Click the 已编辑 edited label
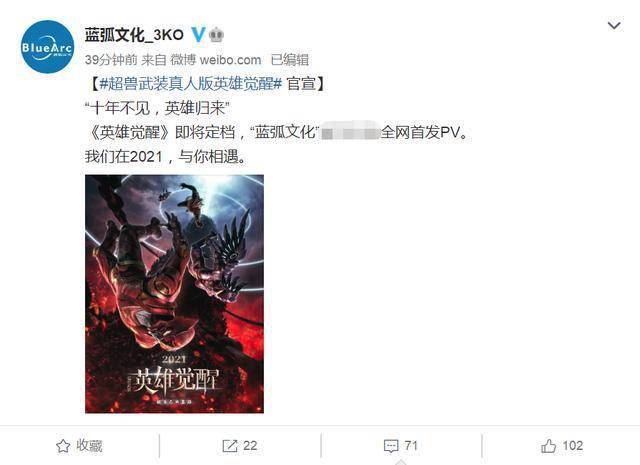This screenshot has height=465, width=640. tap(289, 60)
